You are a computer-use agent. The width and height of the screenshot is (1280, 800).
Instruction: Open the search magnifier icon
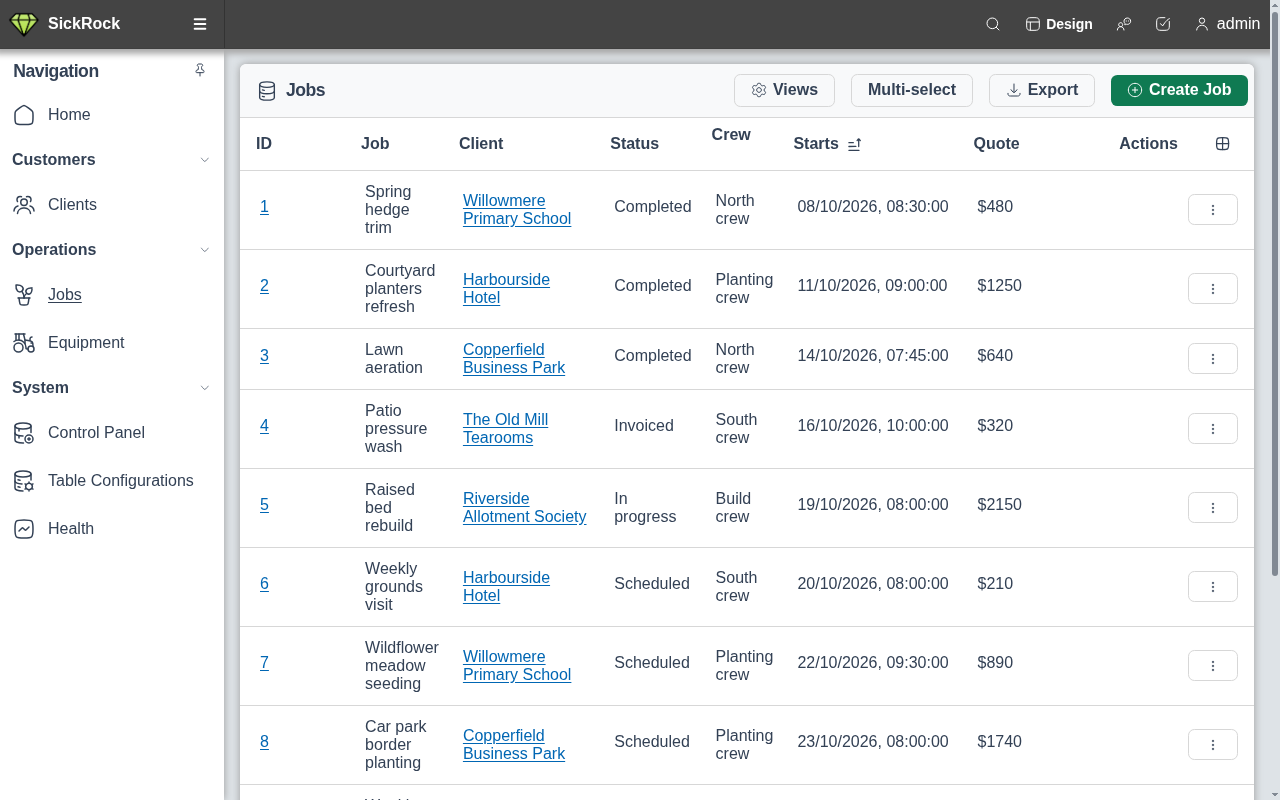[993, 24]
